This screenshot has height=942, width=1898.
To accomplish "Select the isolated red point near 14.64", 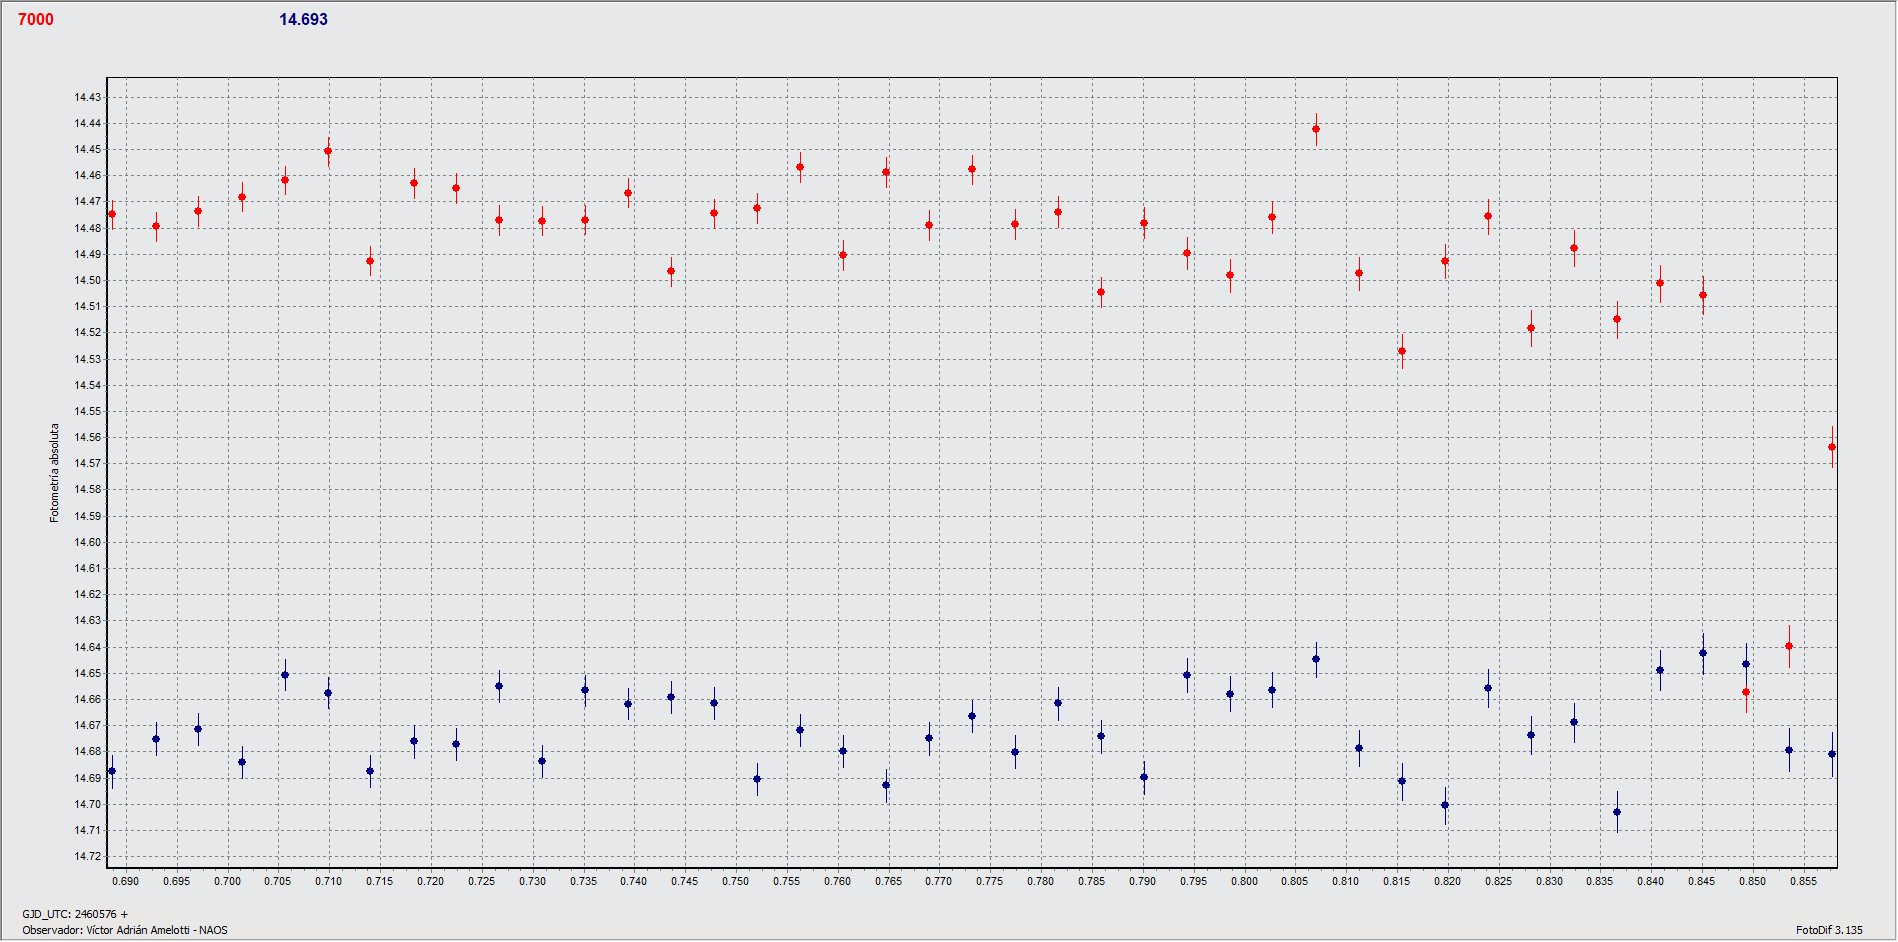I will coord(1789,646).
